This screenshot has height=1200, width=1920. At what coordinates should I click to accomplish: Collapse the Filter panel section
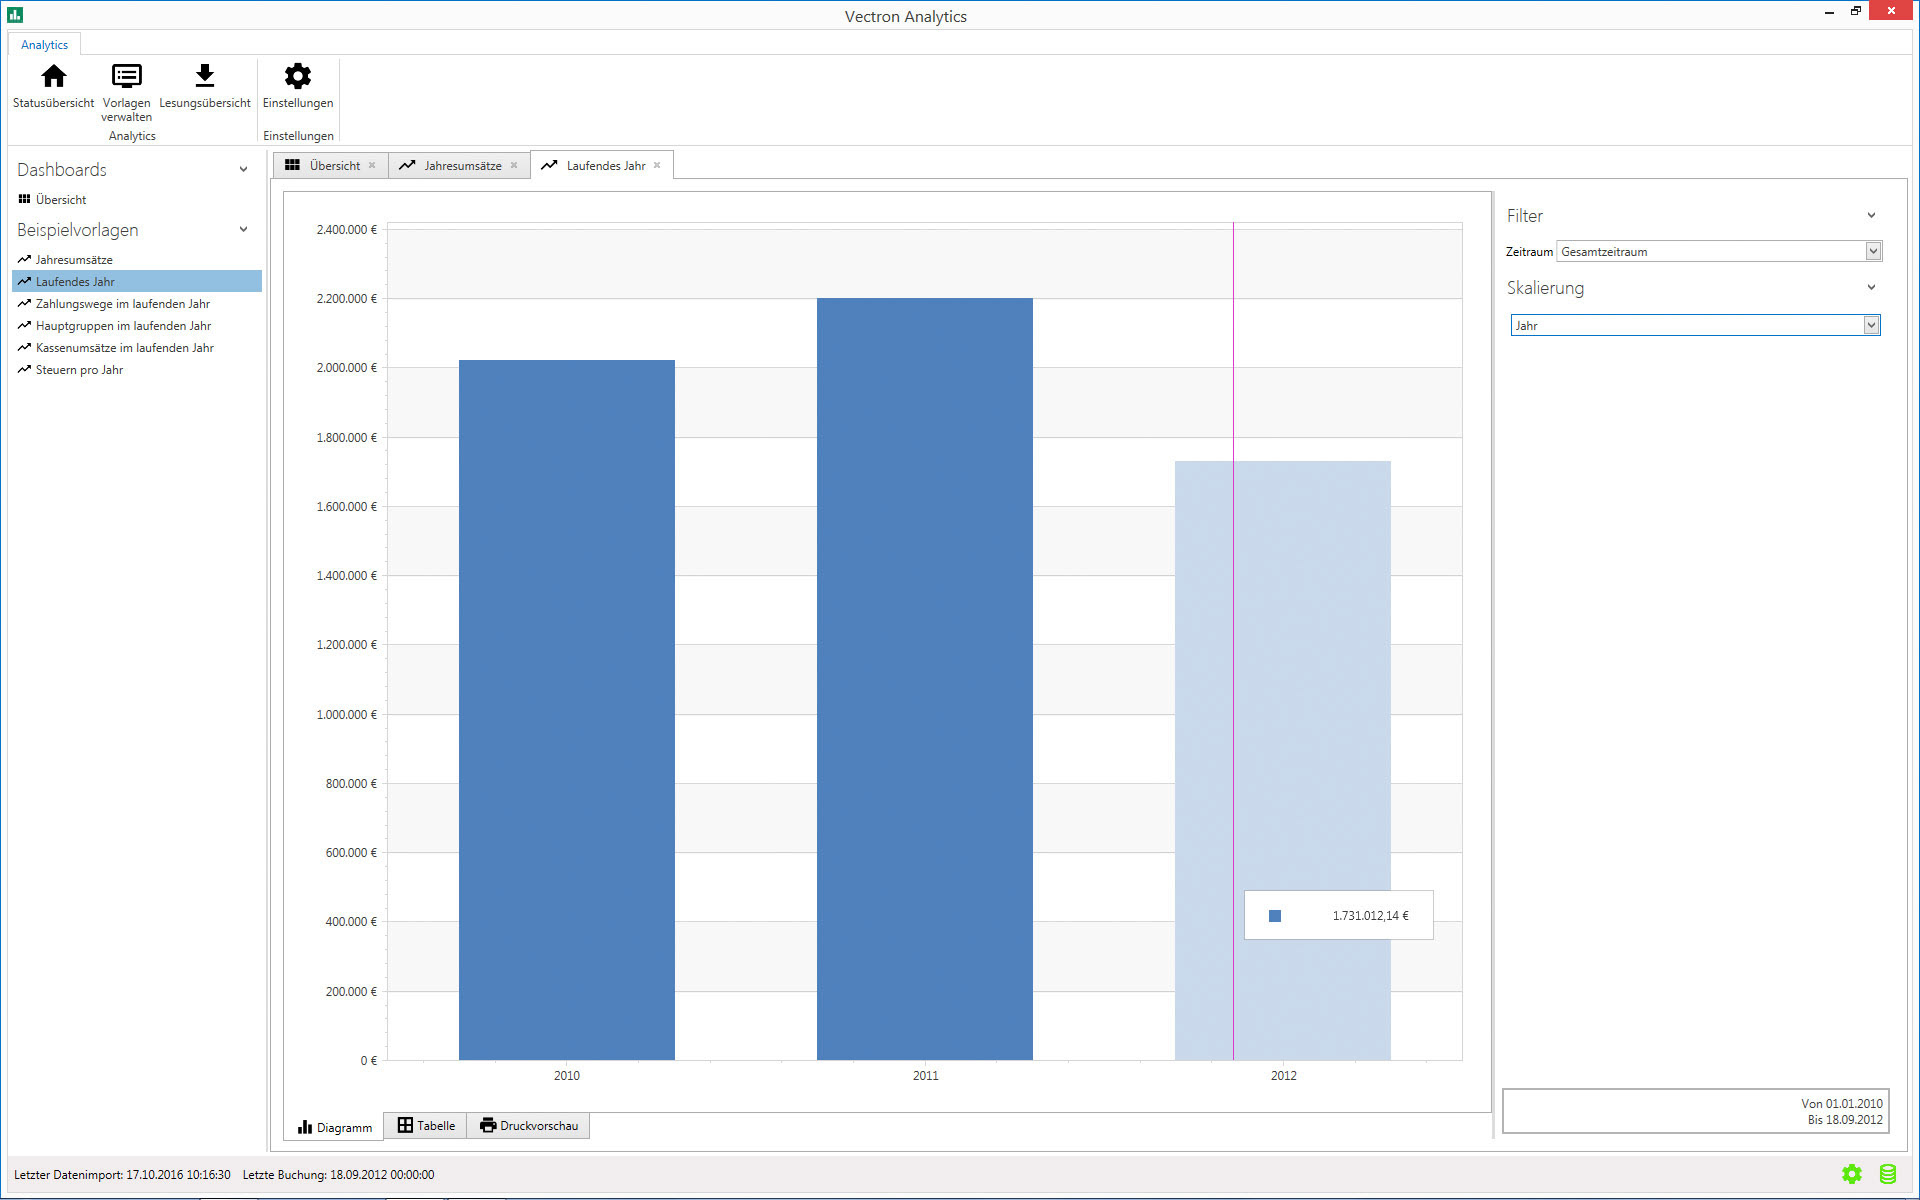click(1871, 216)
